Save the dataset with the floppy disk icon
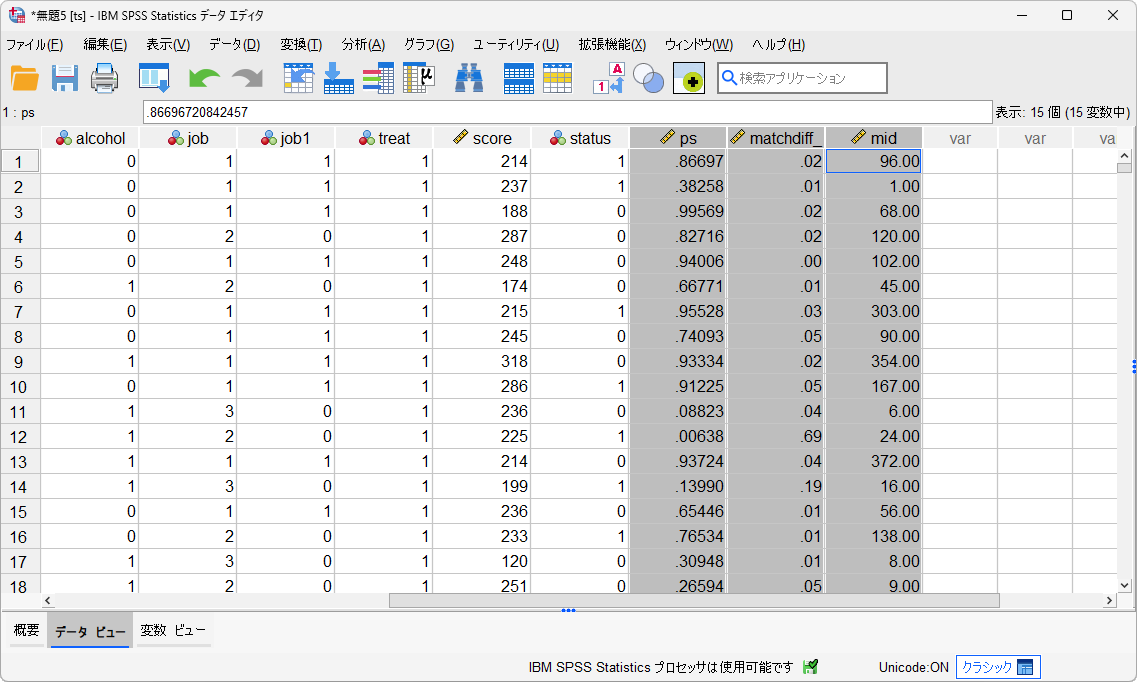 tap(65, 78)
